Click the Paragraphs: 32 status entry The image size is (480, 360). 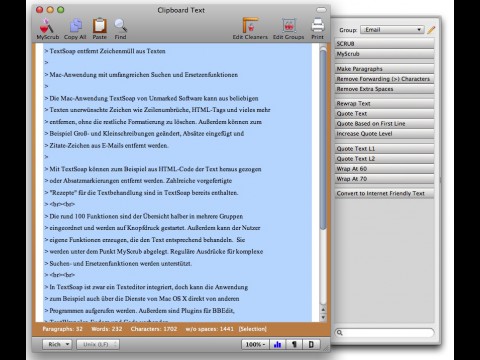pyautogui.click(x=62, y=329)
